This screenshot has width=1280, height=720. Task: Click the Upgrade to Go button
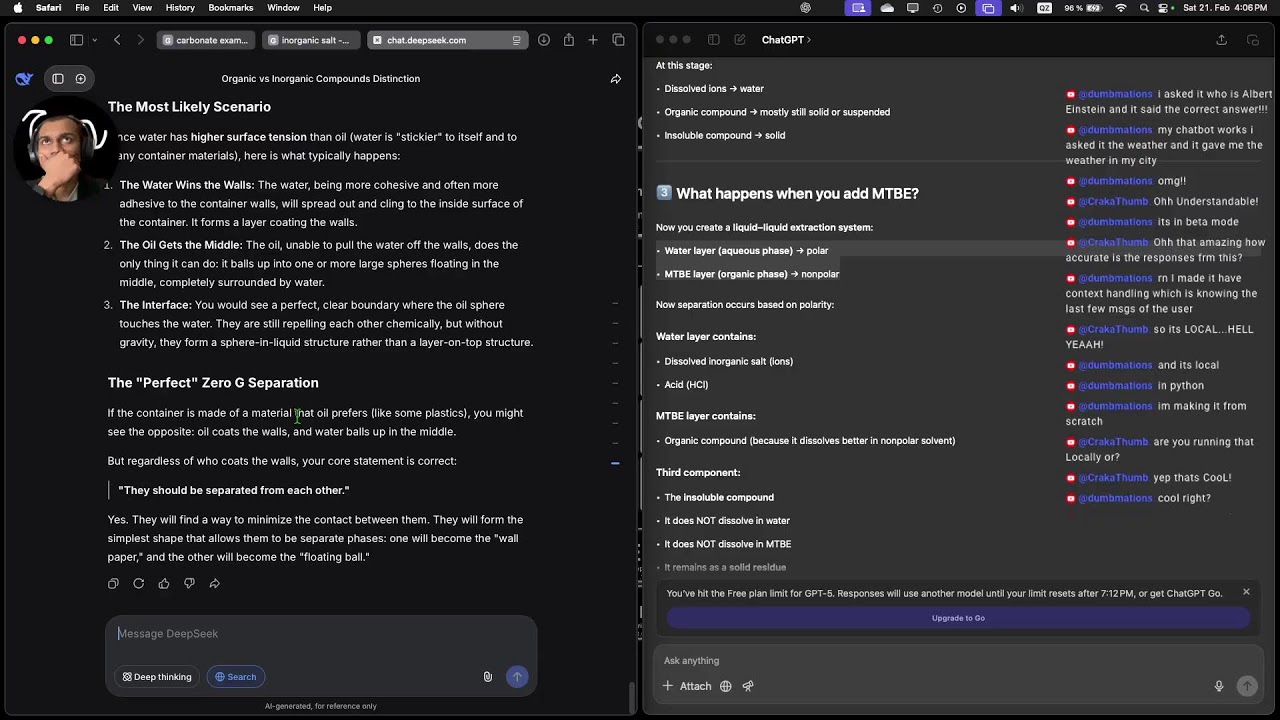pyautogui.click(x=958, y=618)
